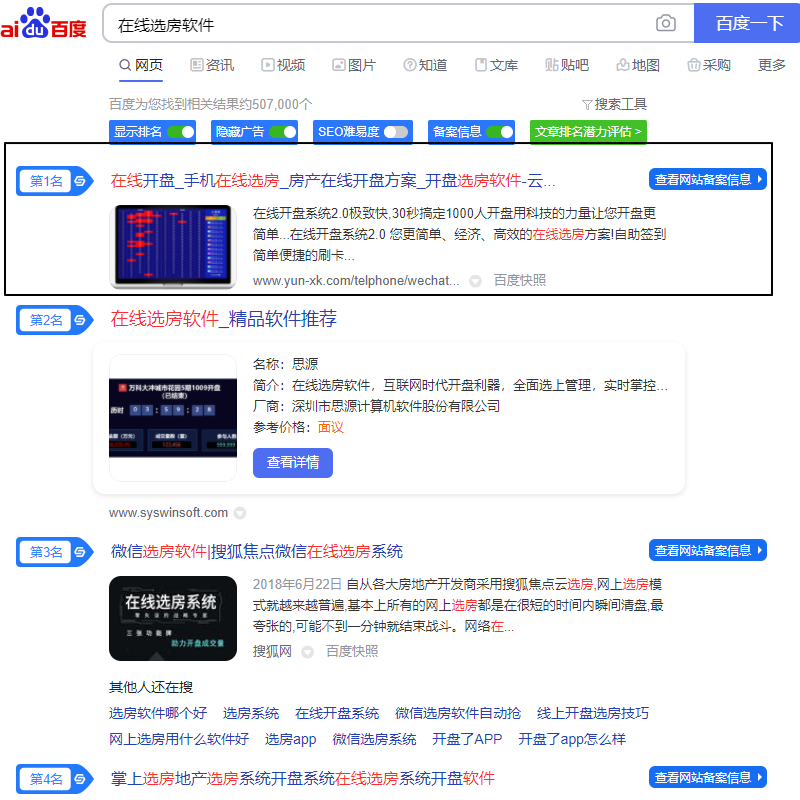
Task: Click related search 线上开盘选房技巧
Action: click(x=593, y=713)
